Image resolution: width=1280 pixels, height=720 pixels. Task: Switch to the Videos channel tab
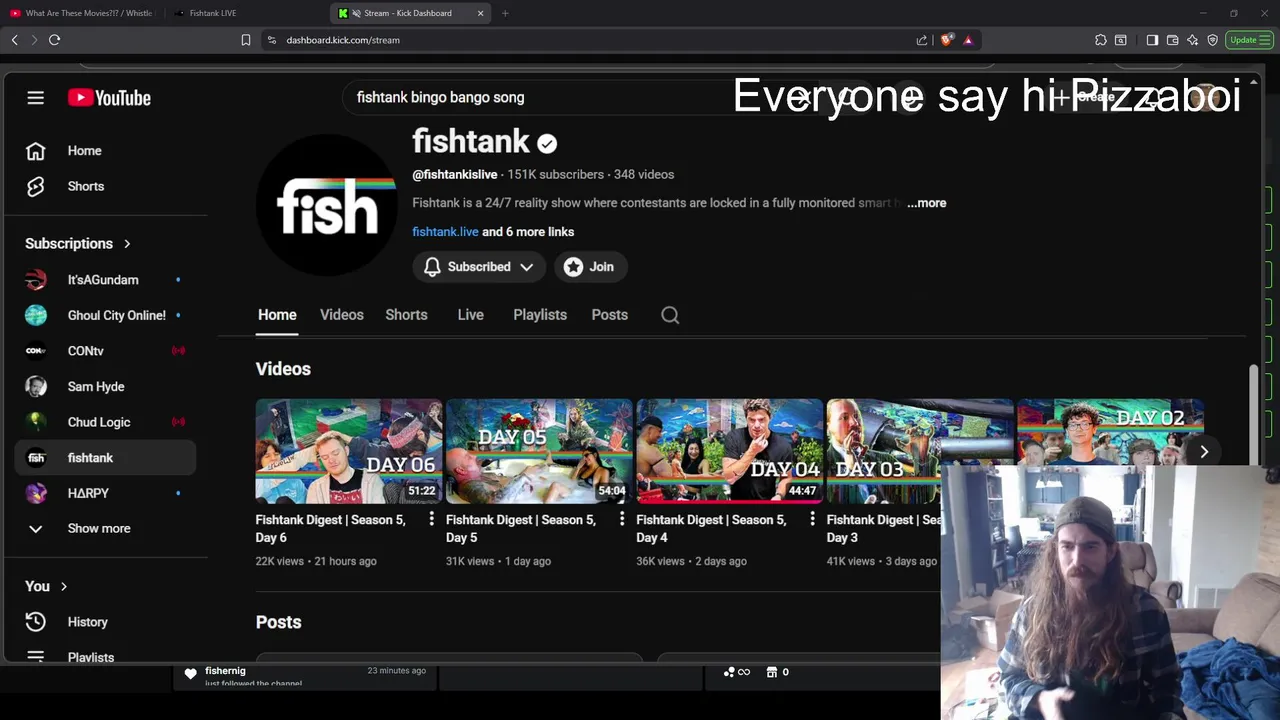[x=342, y=315]
